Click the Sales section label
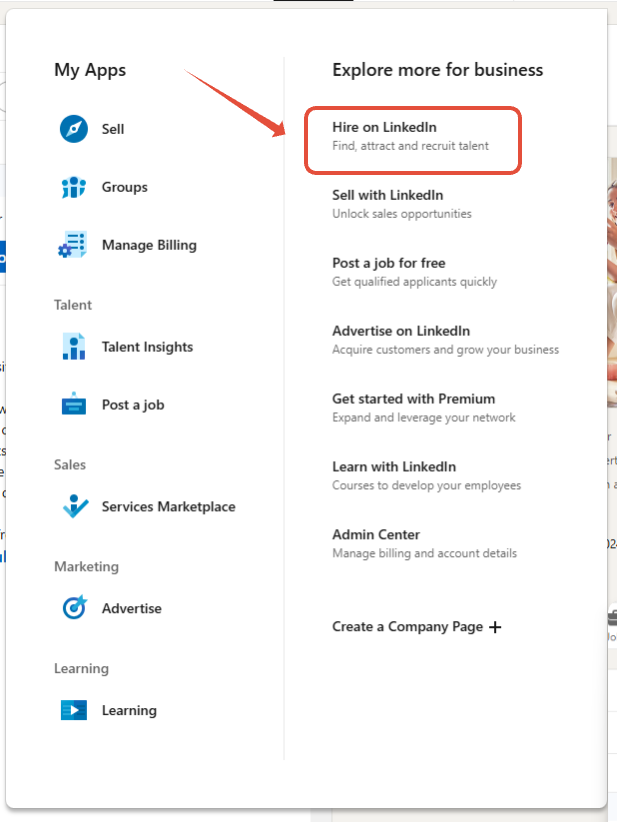Viewport: 617px width, 822px height. point(70,464)
